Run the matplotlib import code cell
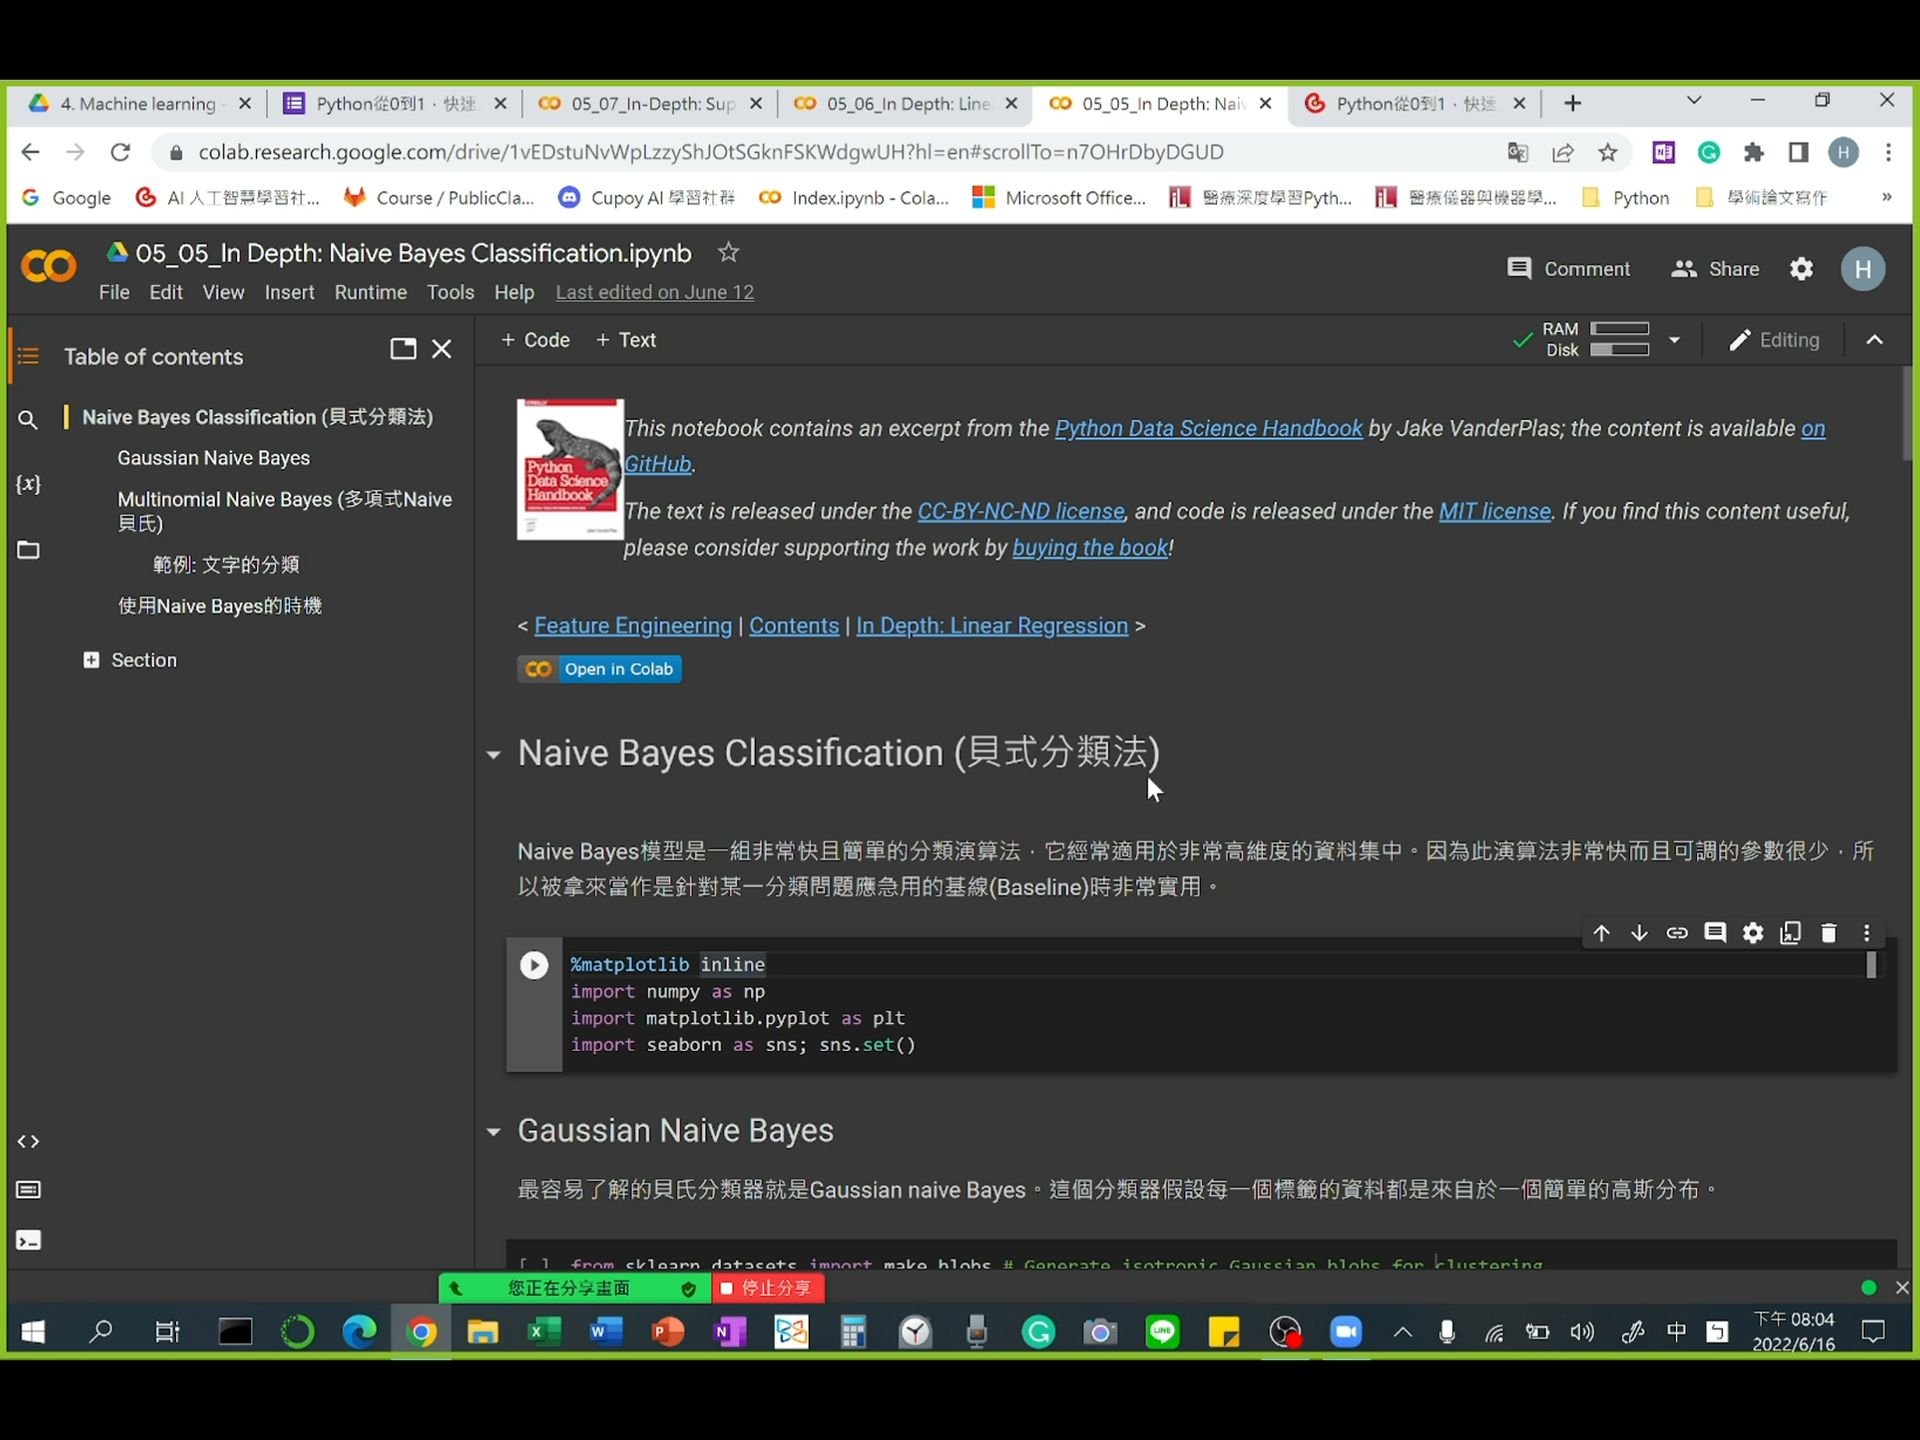Image resolution: width=1920 pixels, height=1440 pixels. pyautogui.click(x=534, y=964)
